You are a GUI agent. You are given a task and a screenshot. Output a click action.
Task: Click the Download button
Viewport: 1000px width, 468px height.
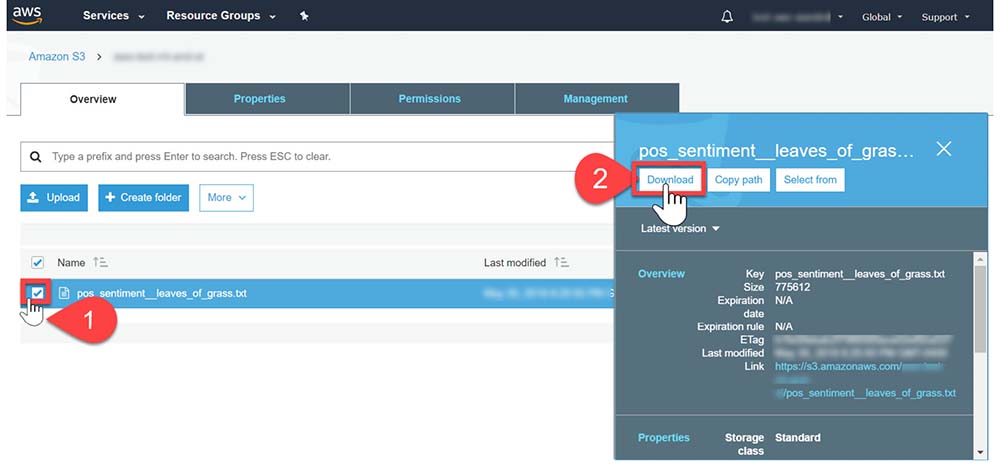coord(670,180)
